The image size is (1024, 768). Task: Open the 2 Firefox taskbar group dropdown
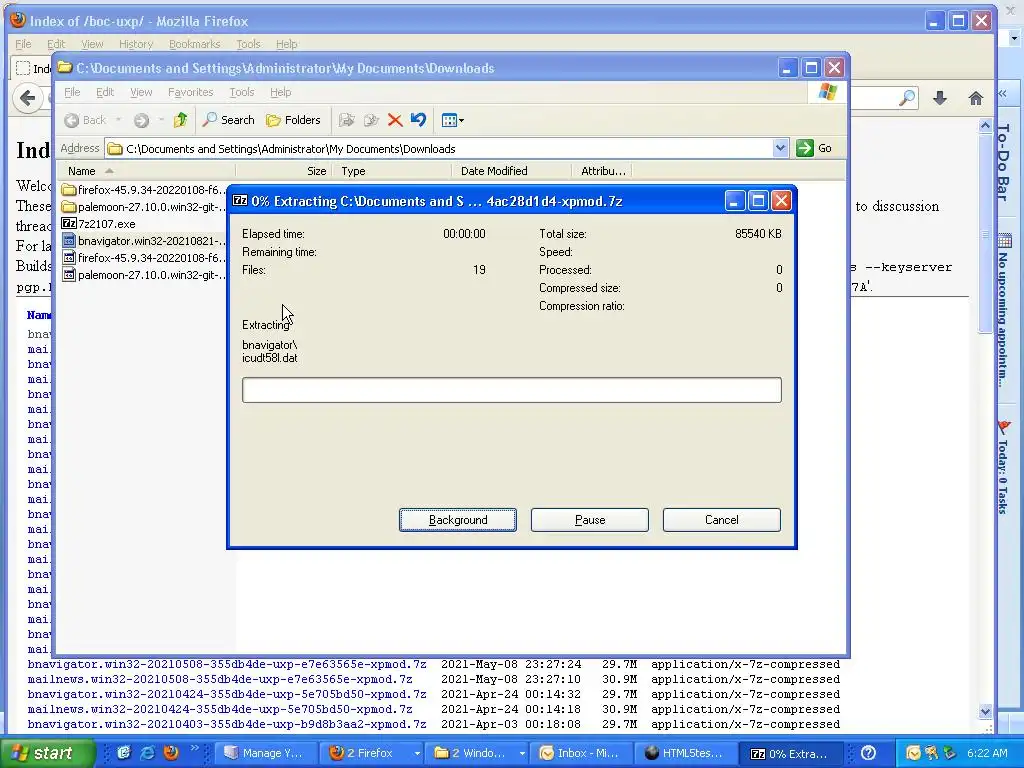(417, 754)
